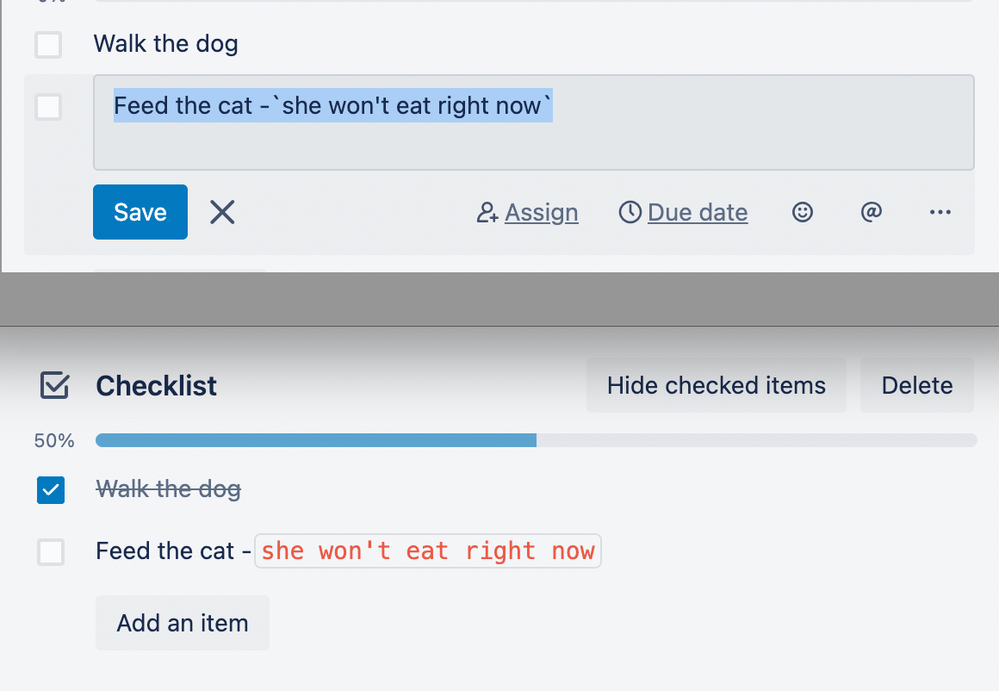
Task: Click the @ mention icon
Action: pyautogui.click(x=871, y=211)
